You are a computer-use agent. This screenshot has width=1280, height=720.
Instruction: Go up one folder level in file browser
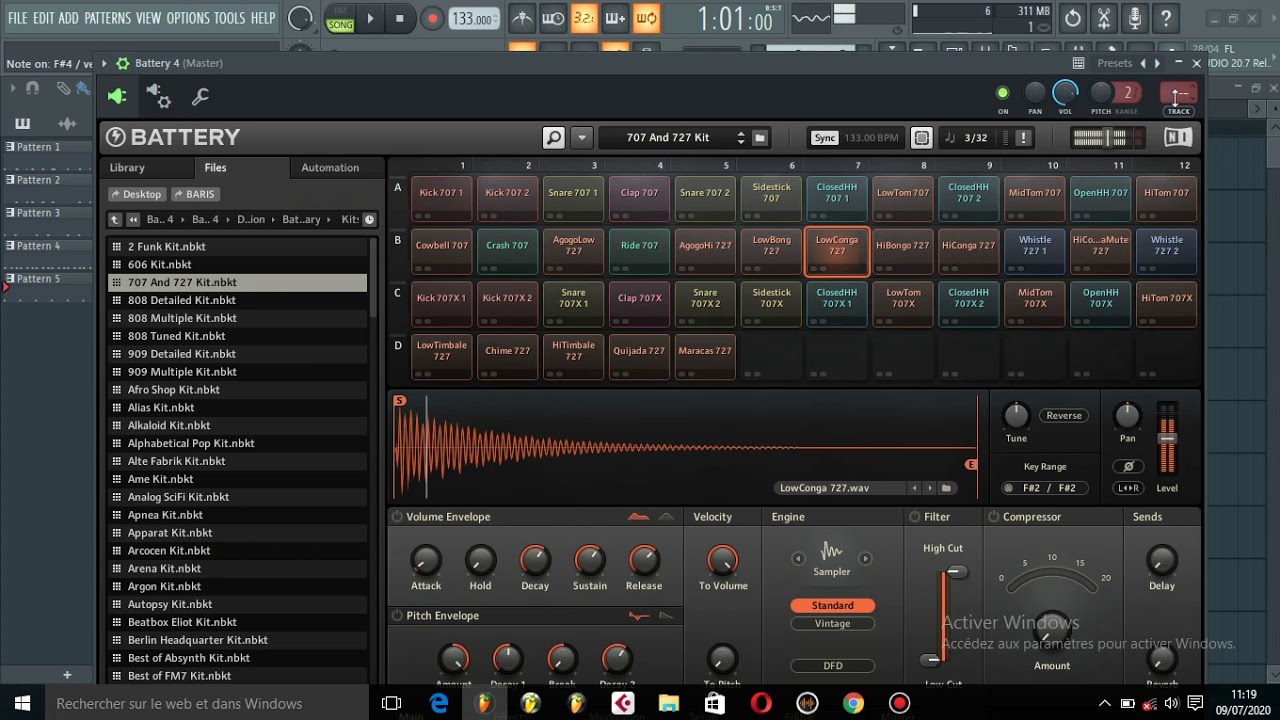click(x=115, y=219)
